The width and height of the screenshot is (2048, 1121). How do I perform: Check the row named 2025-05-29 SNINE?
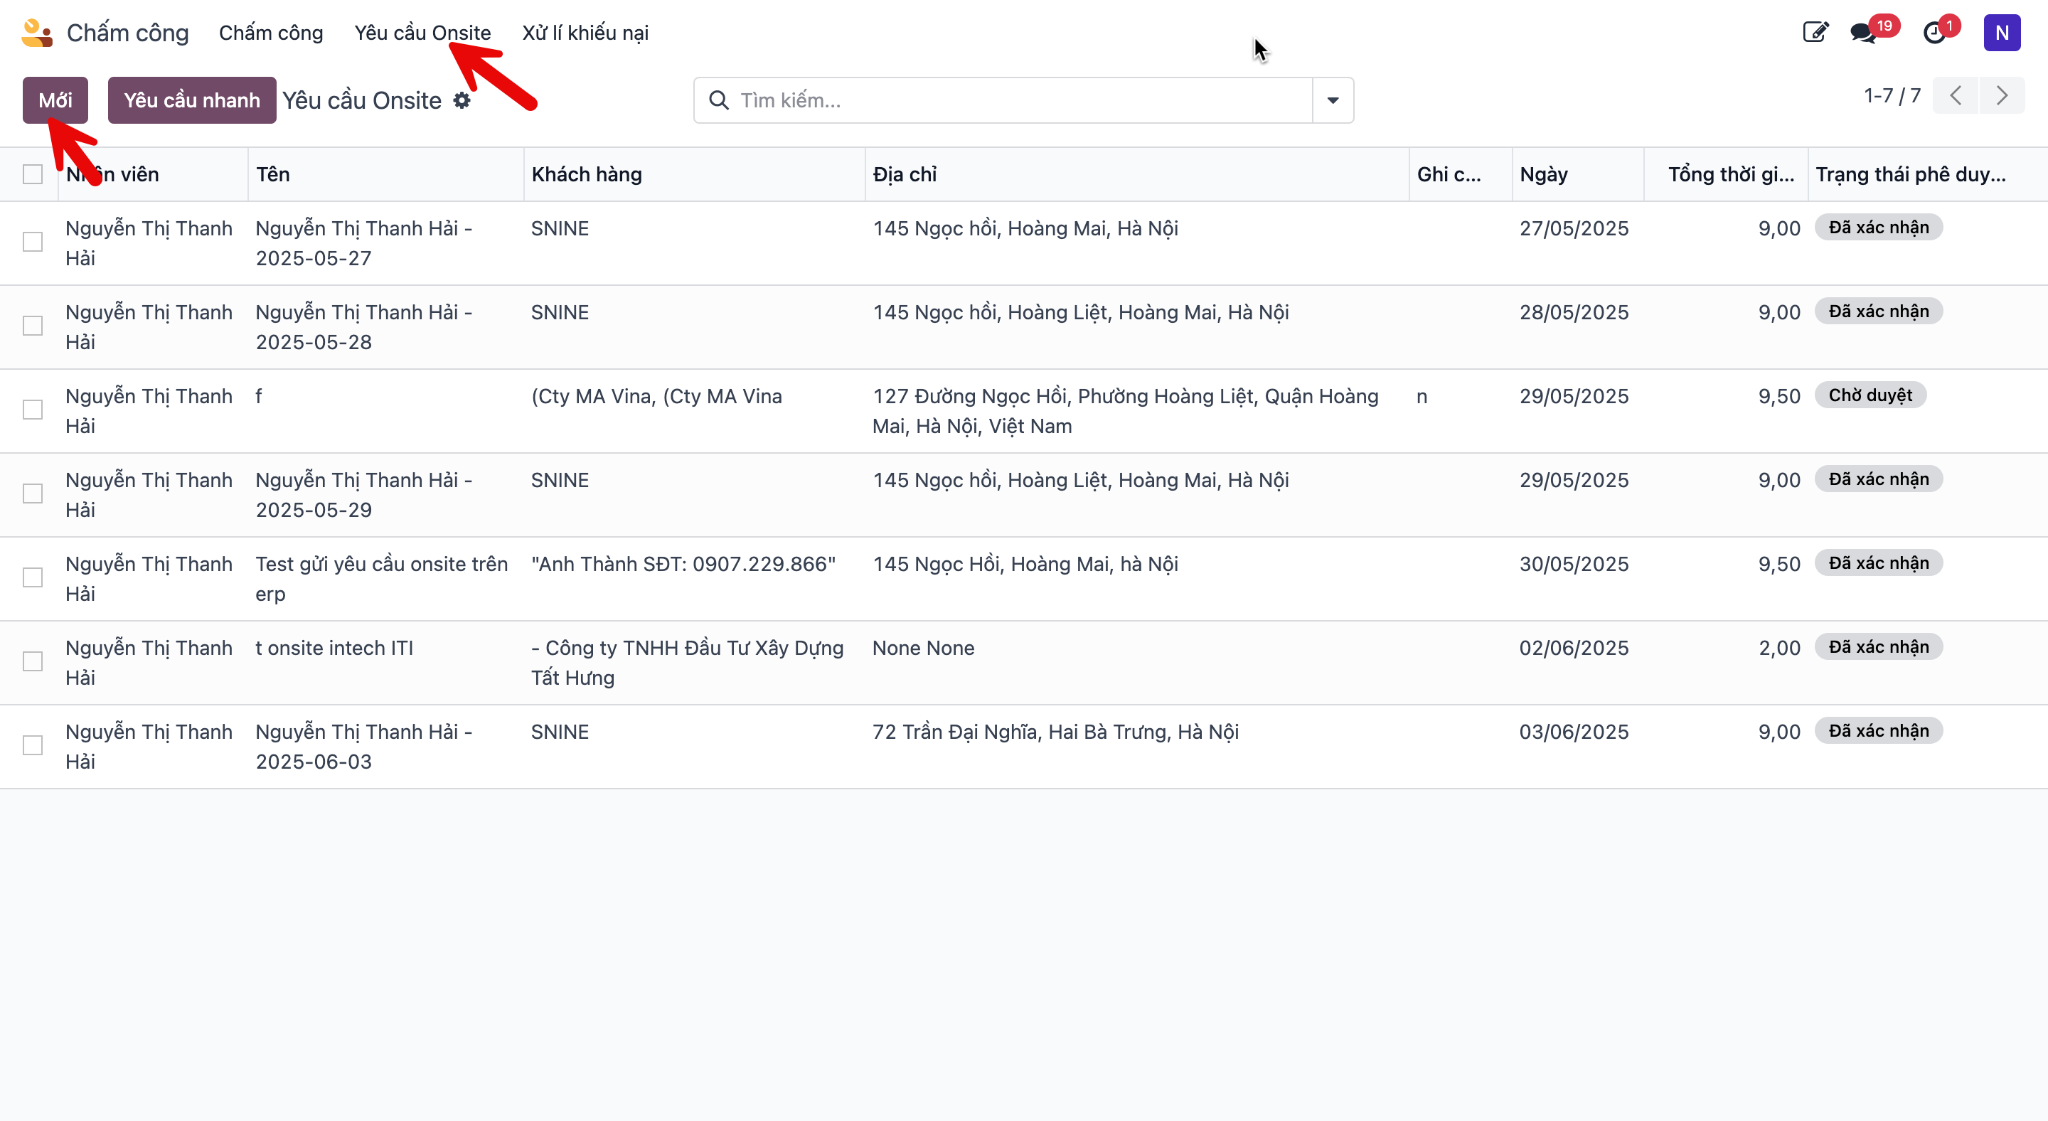click(33, 494)
